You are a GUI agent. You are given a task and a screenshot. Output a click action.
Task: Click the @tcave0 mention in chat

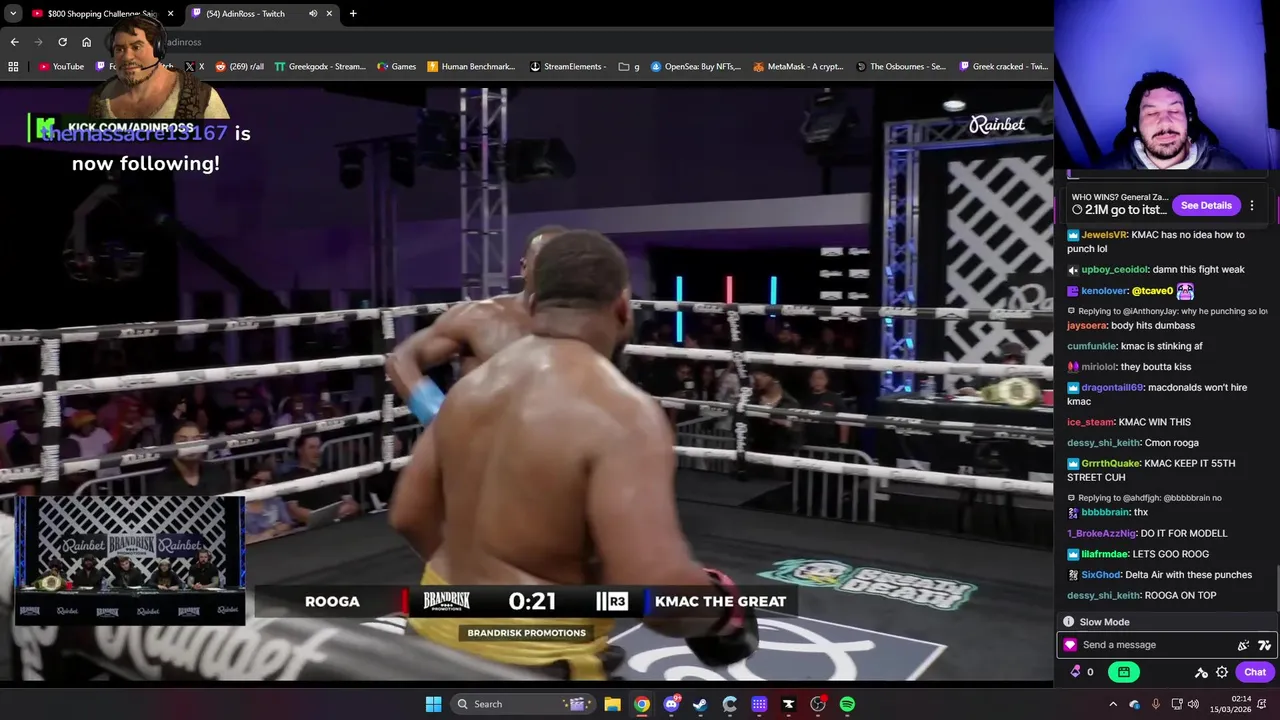(x=1152, y=291)
